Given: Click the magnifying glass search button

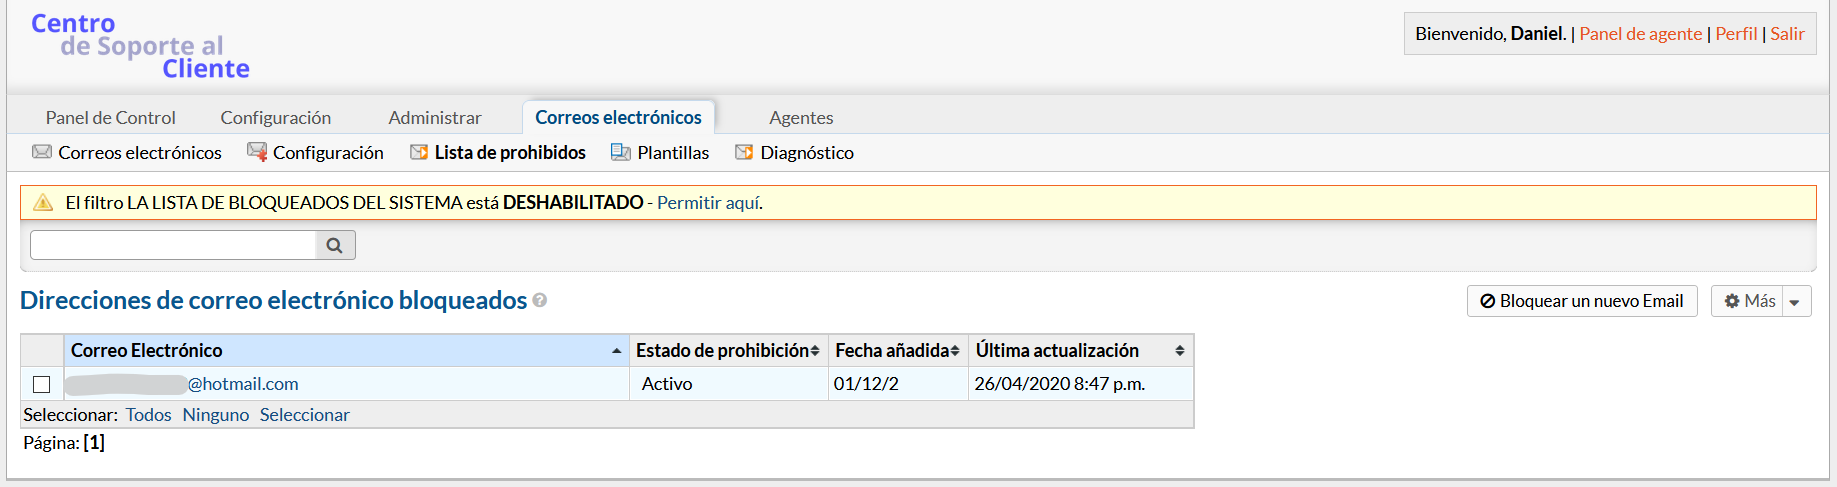Looking at the screenshot, I should (x=335, y=245).
